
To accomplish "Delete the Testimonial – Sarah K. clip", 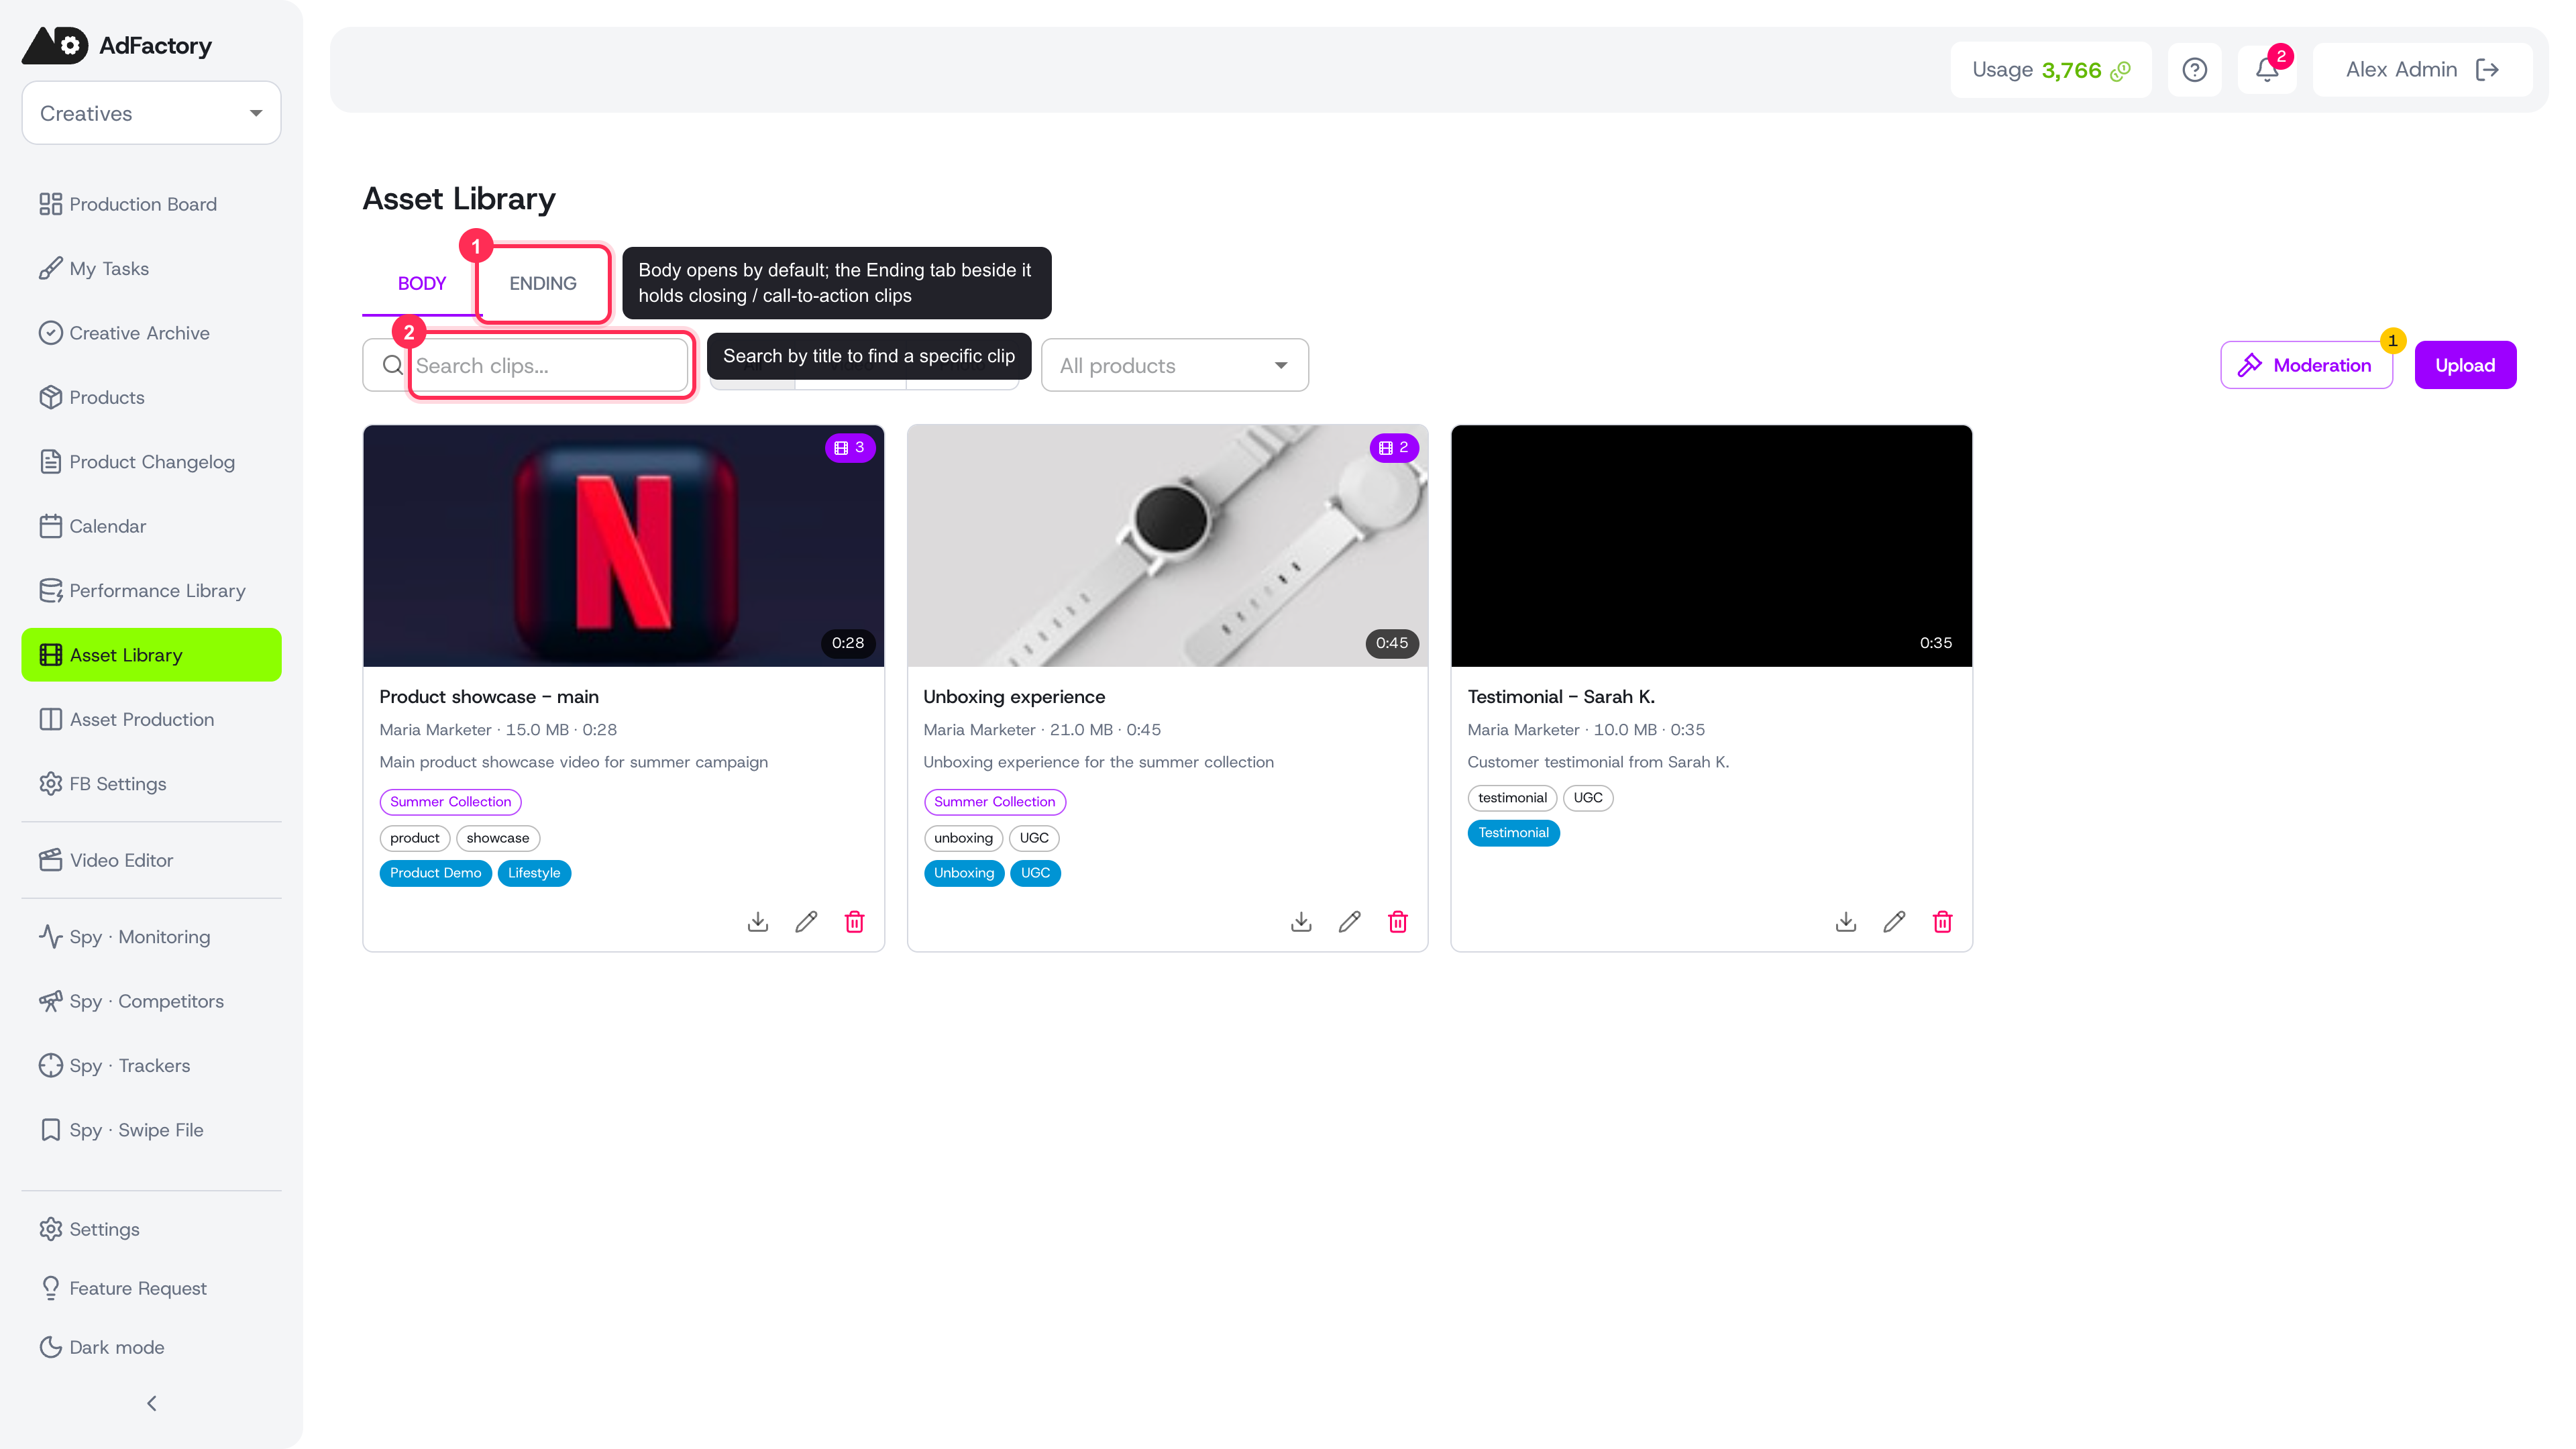I will pos(1942,921).
